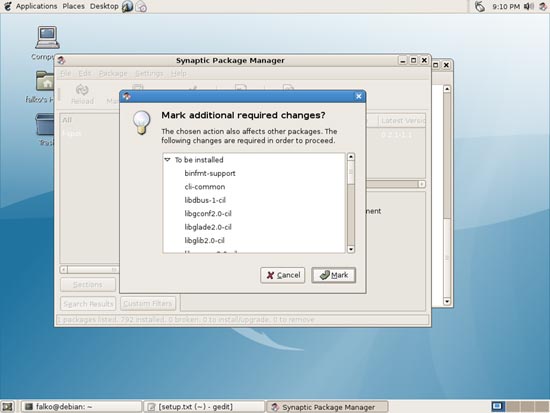This screenshot has height=413, width=550.
Task: Click the lightbulb hint icon
Action: pyautogui.click(x=141, y=122)
